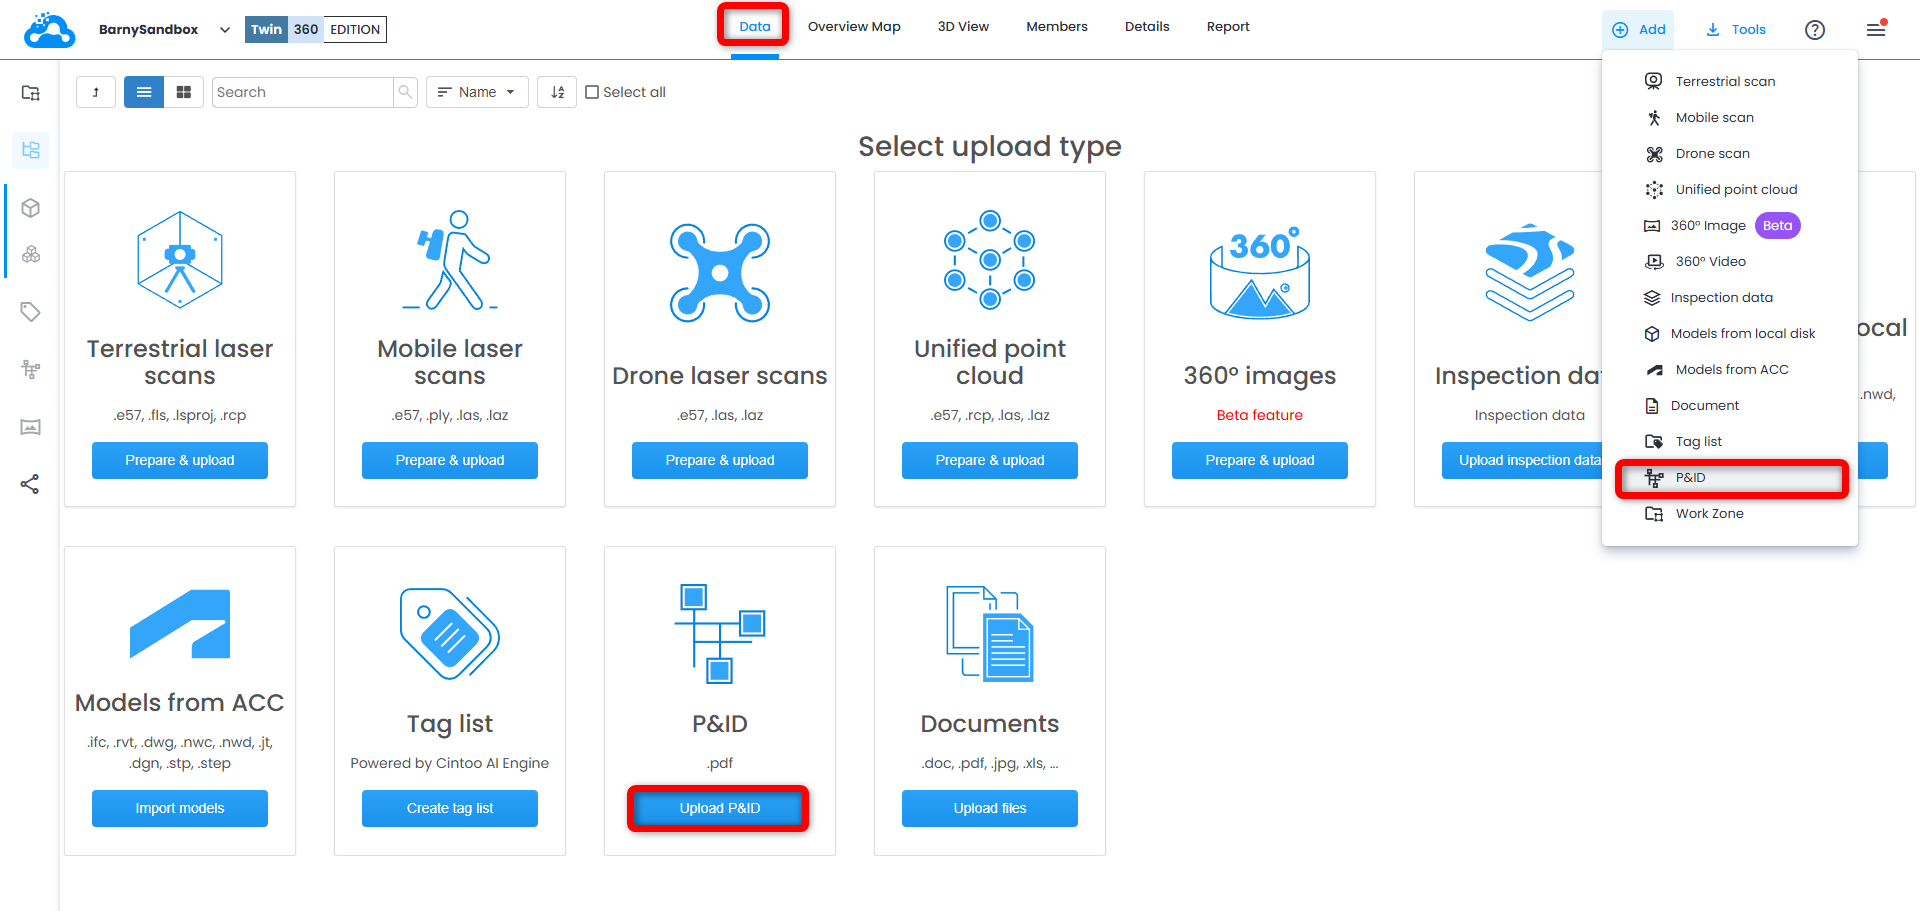Open the Report tab
Screen dimensions: 1920x911
pyautogui.click(x=1228, y=27)
